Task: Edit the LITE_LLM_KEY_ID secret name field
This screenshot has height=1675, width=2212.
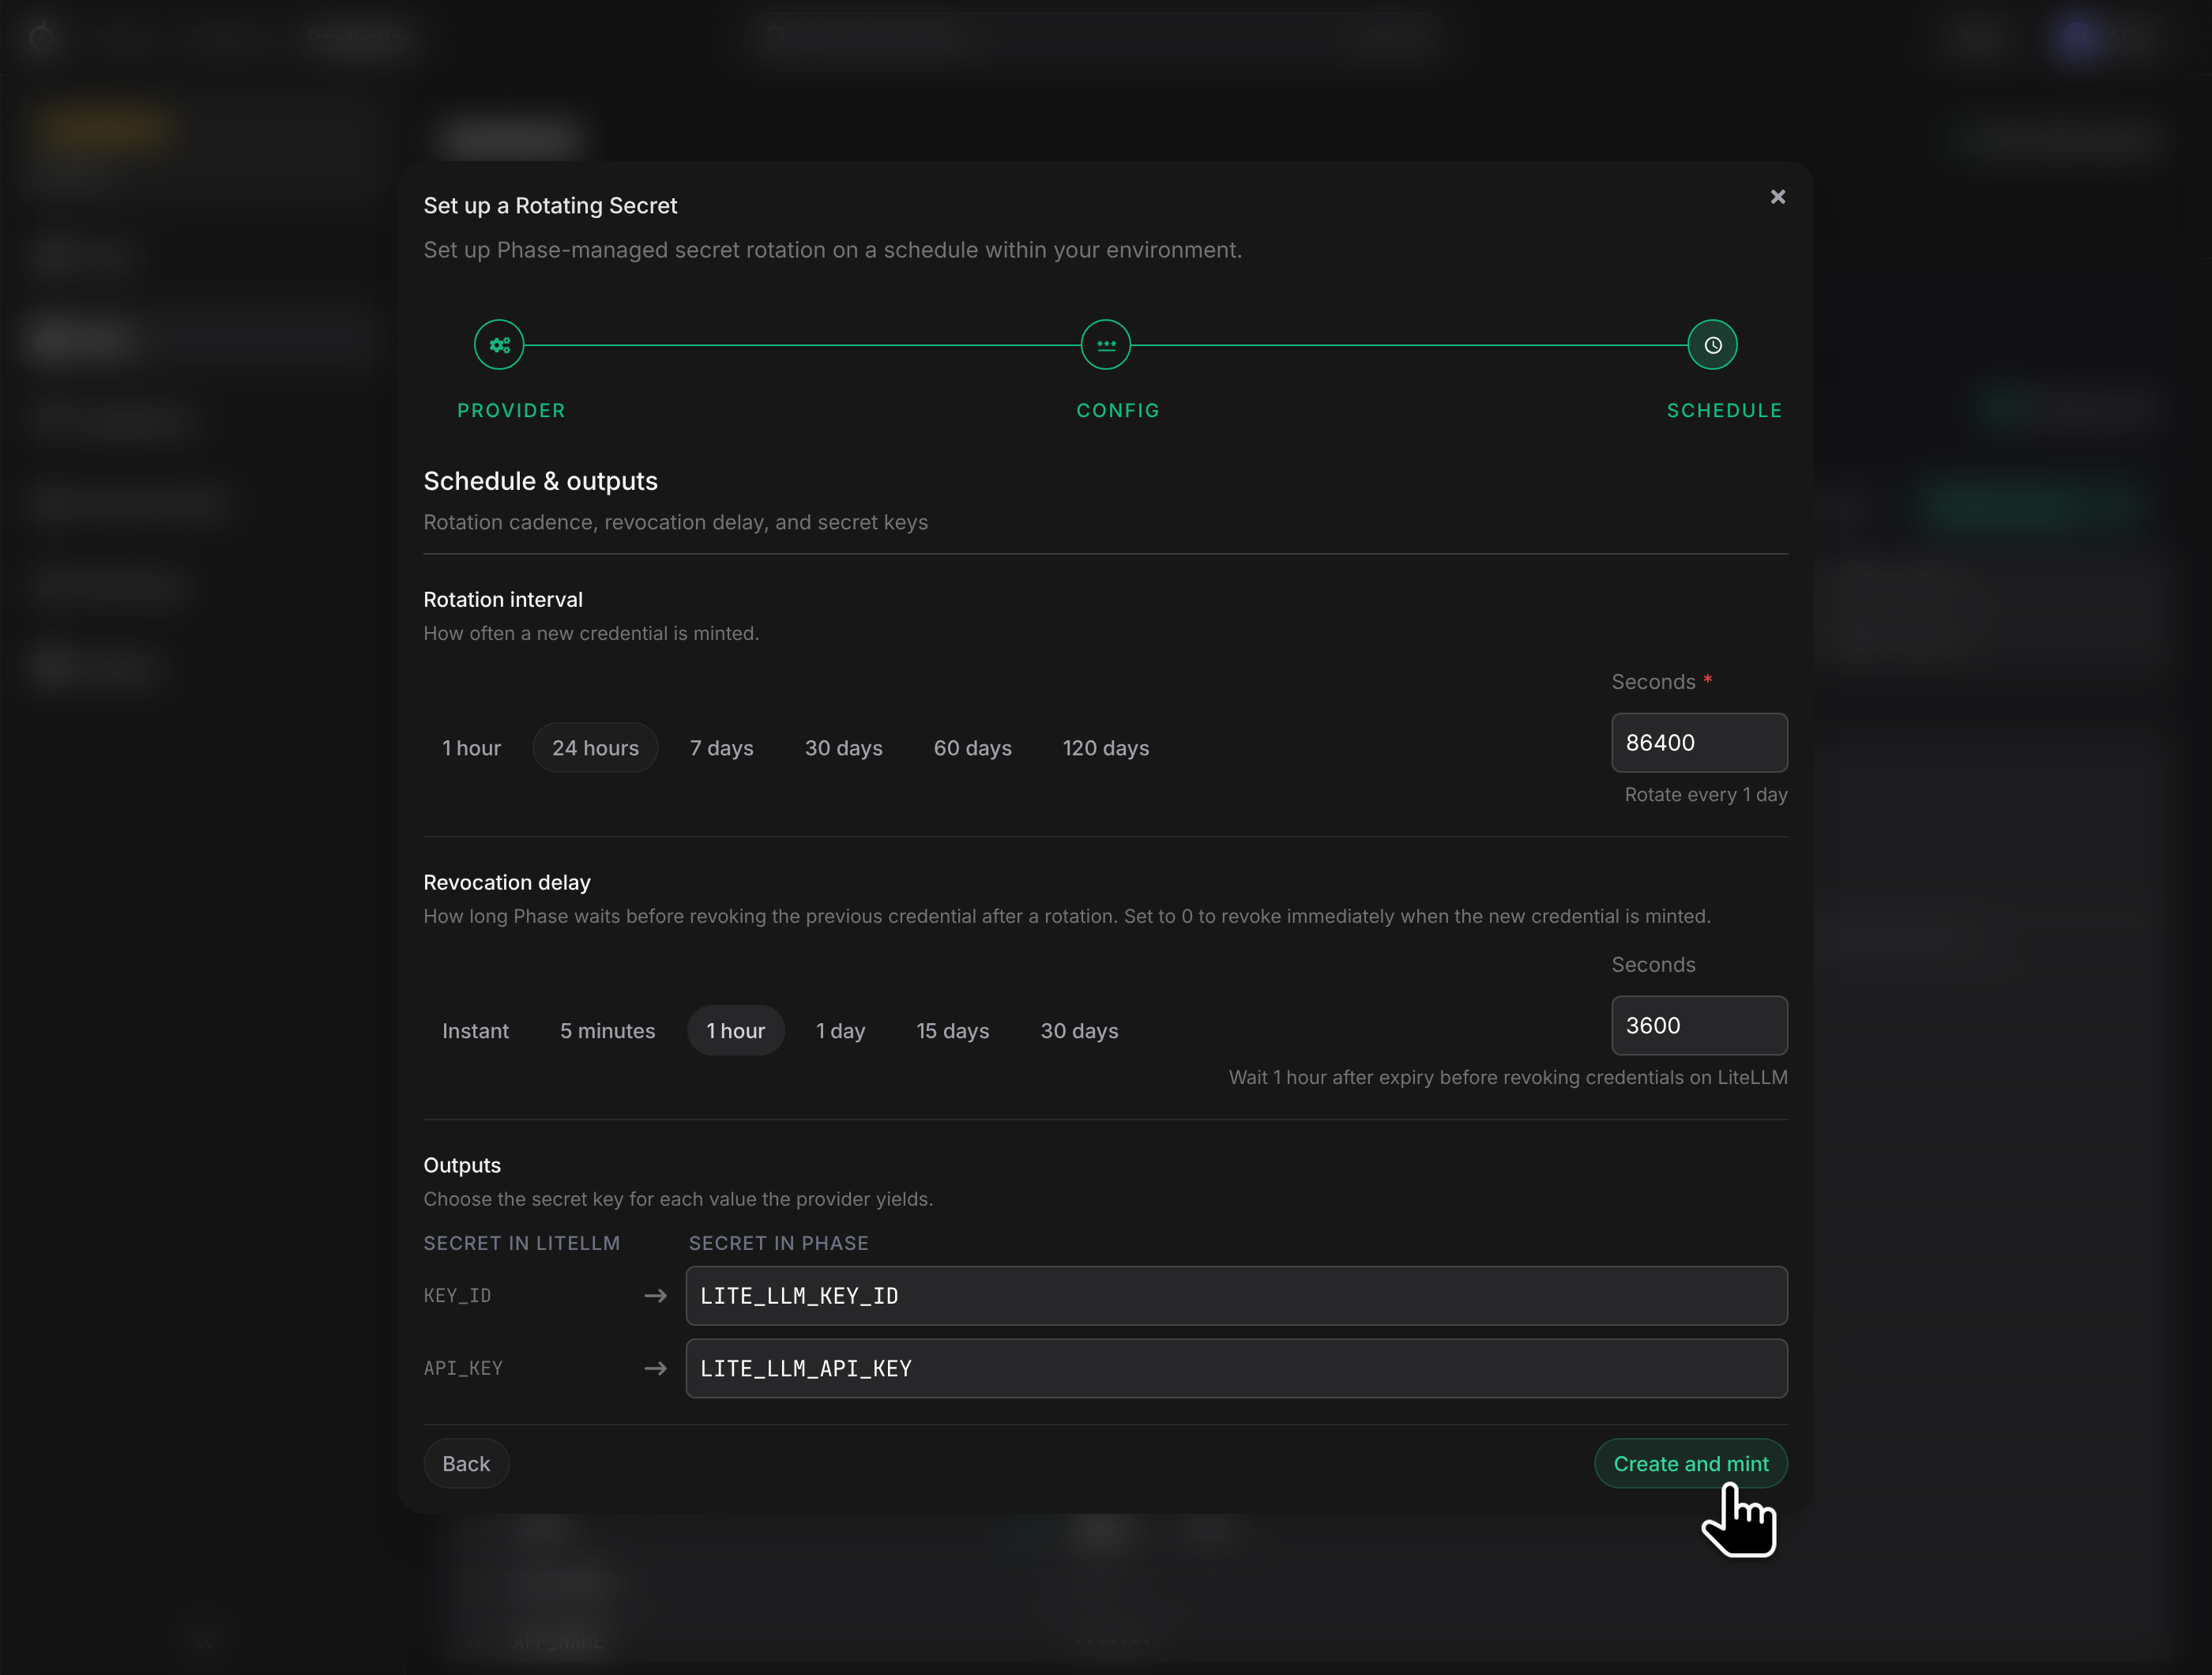Action: pos(1237,1296)
